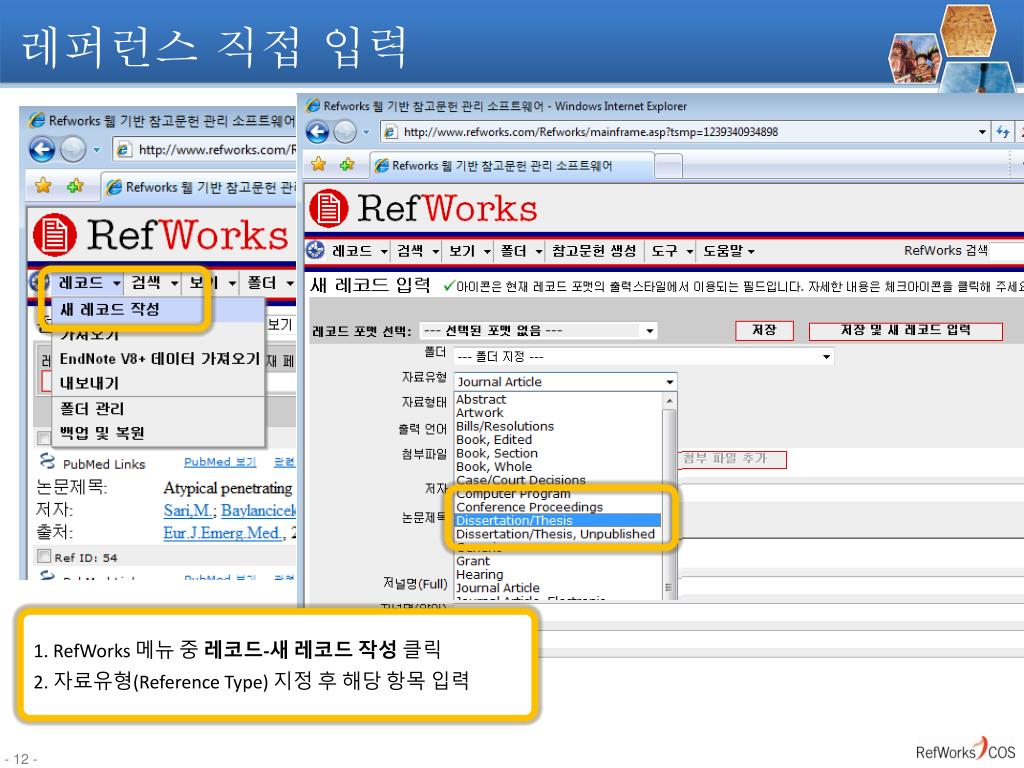Select Journal Article in type list
This screenshot has height=768, width=1024.
(x=558, y=588)
